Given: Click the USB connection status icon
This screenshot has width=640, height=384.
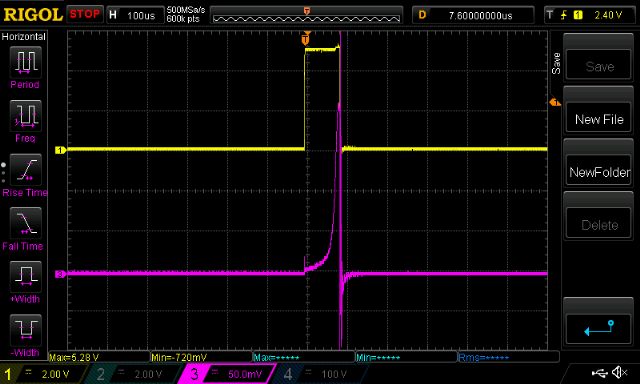Looking at the screenshot, I should tap(600, 373).
